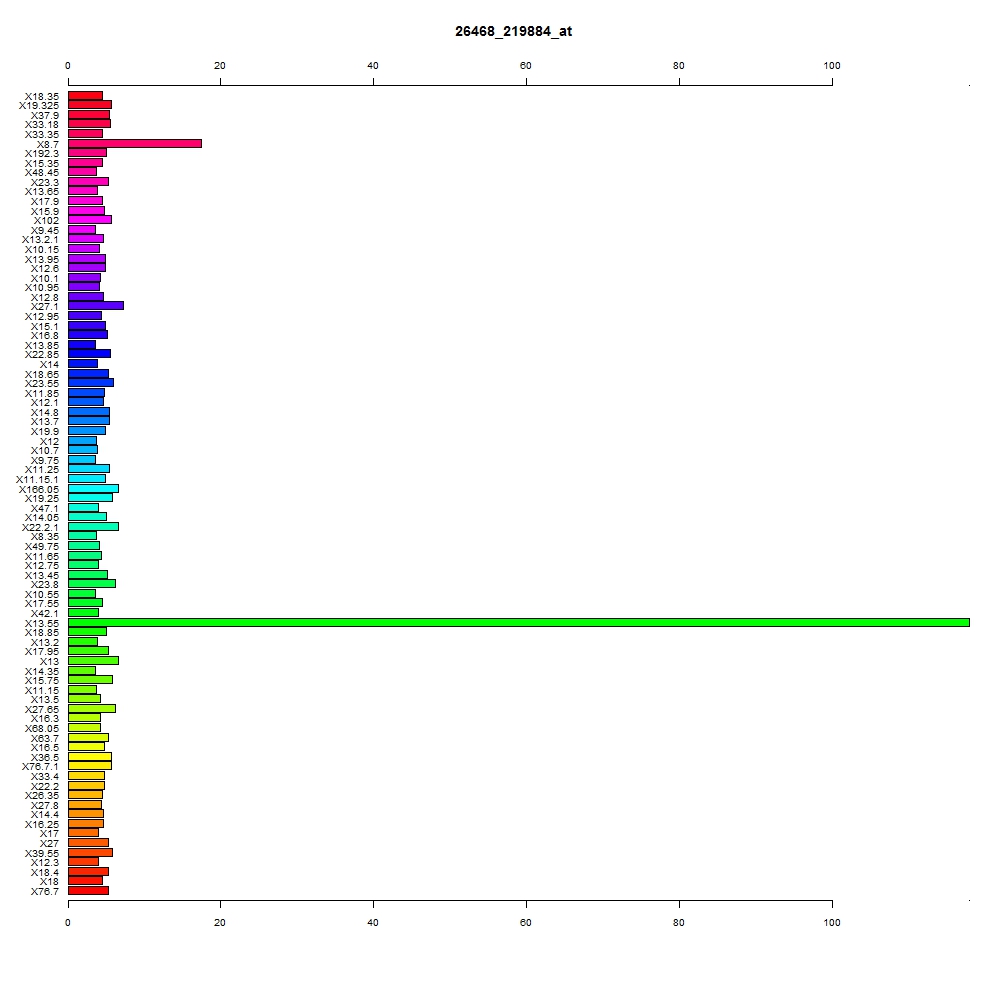Click the X27 row label
The image size is (1000, 1000).
pos(49,844)
